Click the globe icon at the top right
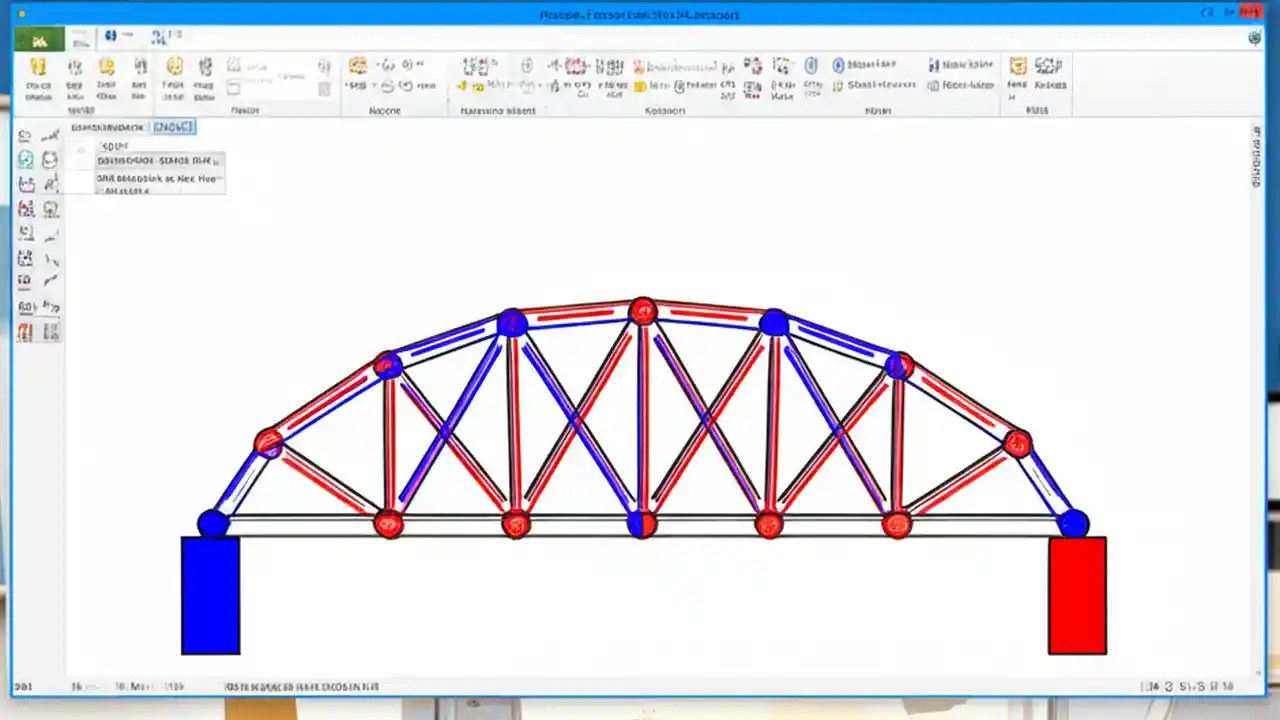The height and width of the screenshot is (720, 1280). point(1254,38)
